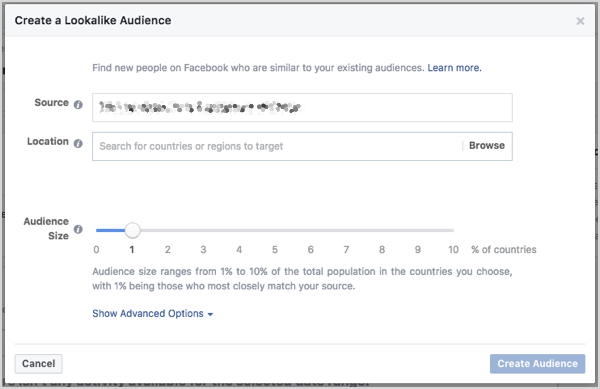
Task: Click the 'Create a Lookalike Audience' title
Action: [93, 20]
